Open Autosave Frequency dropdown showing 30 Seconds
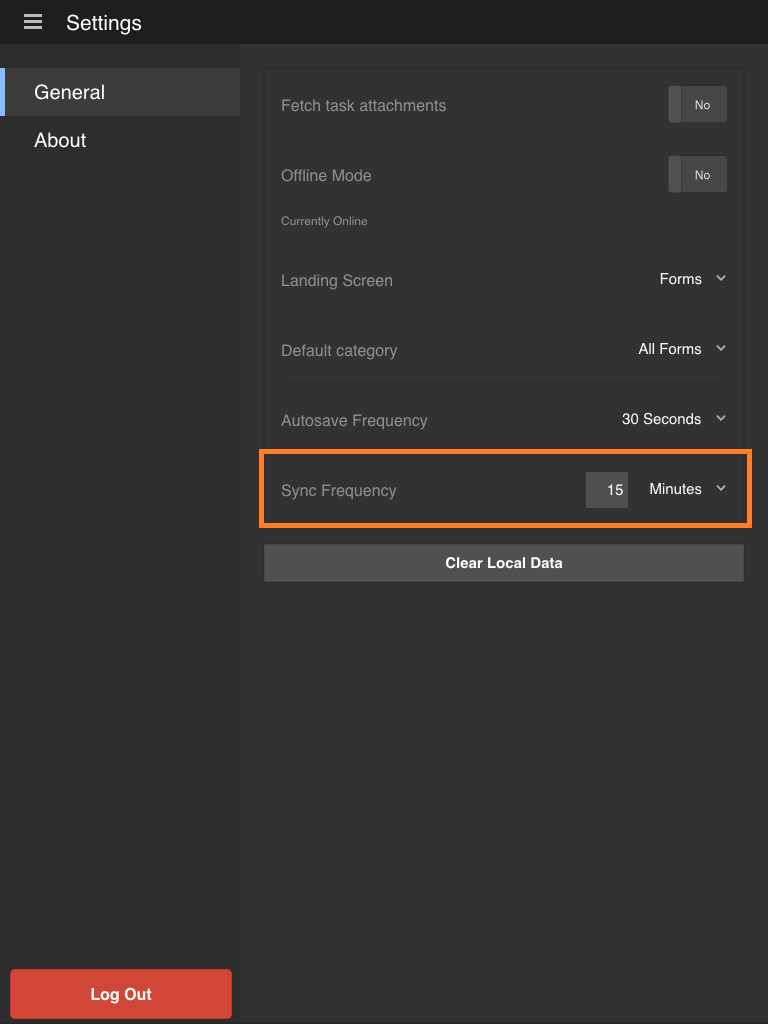This screenshot has width=768, height=1024. click(674, 419)
